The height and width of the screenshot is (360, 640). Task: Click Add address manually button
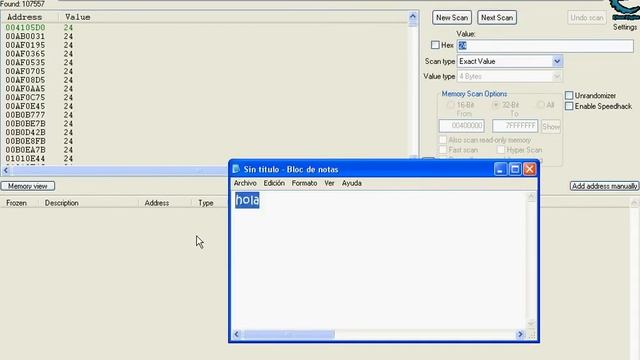coord(604,186)
